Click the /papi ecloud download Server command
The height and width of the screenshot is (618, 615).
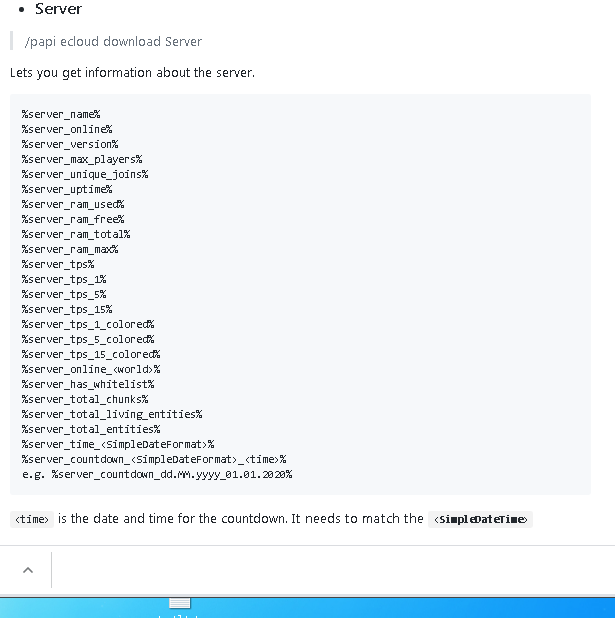pyautogui.click(x=113, y=42)
